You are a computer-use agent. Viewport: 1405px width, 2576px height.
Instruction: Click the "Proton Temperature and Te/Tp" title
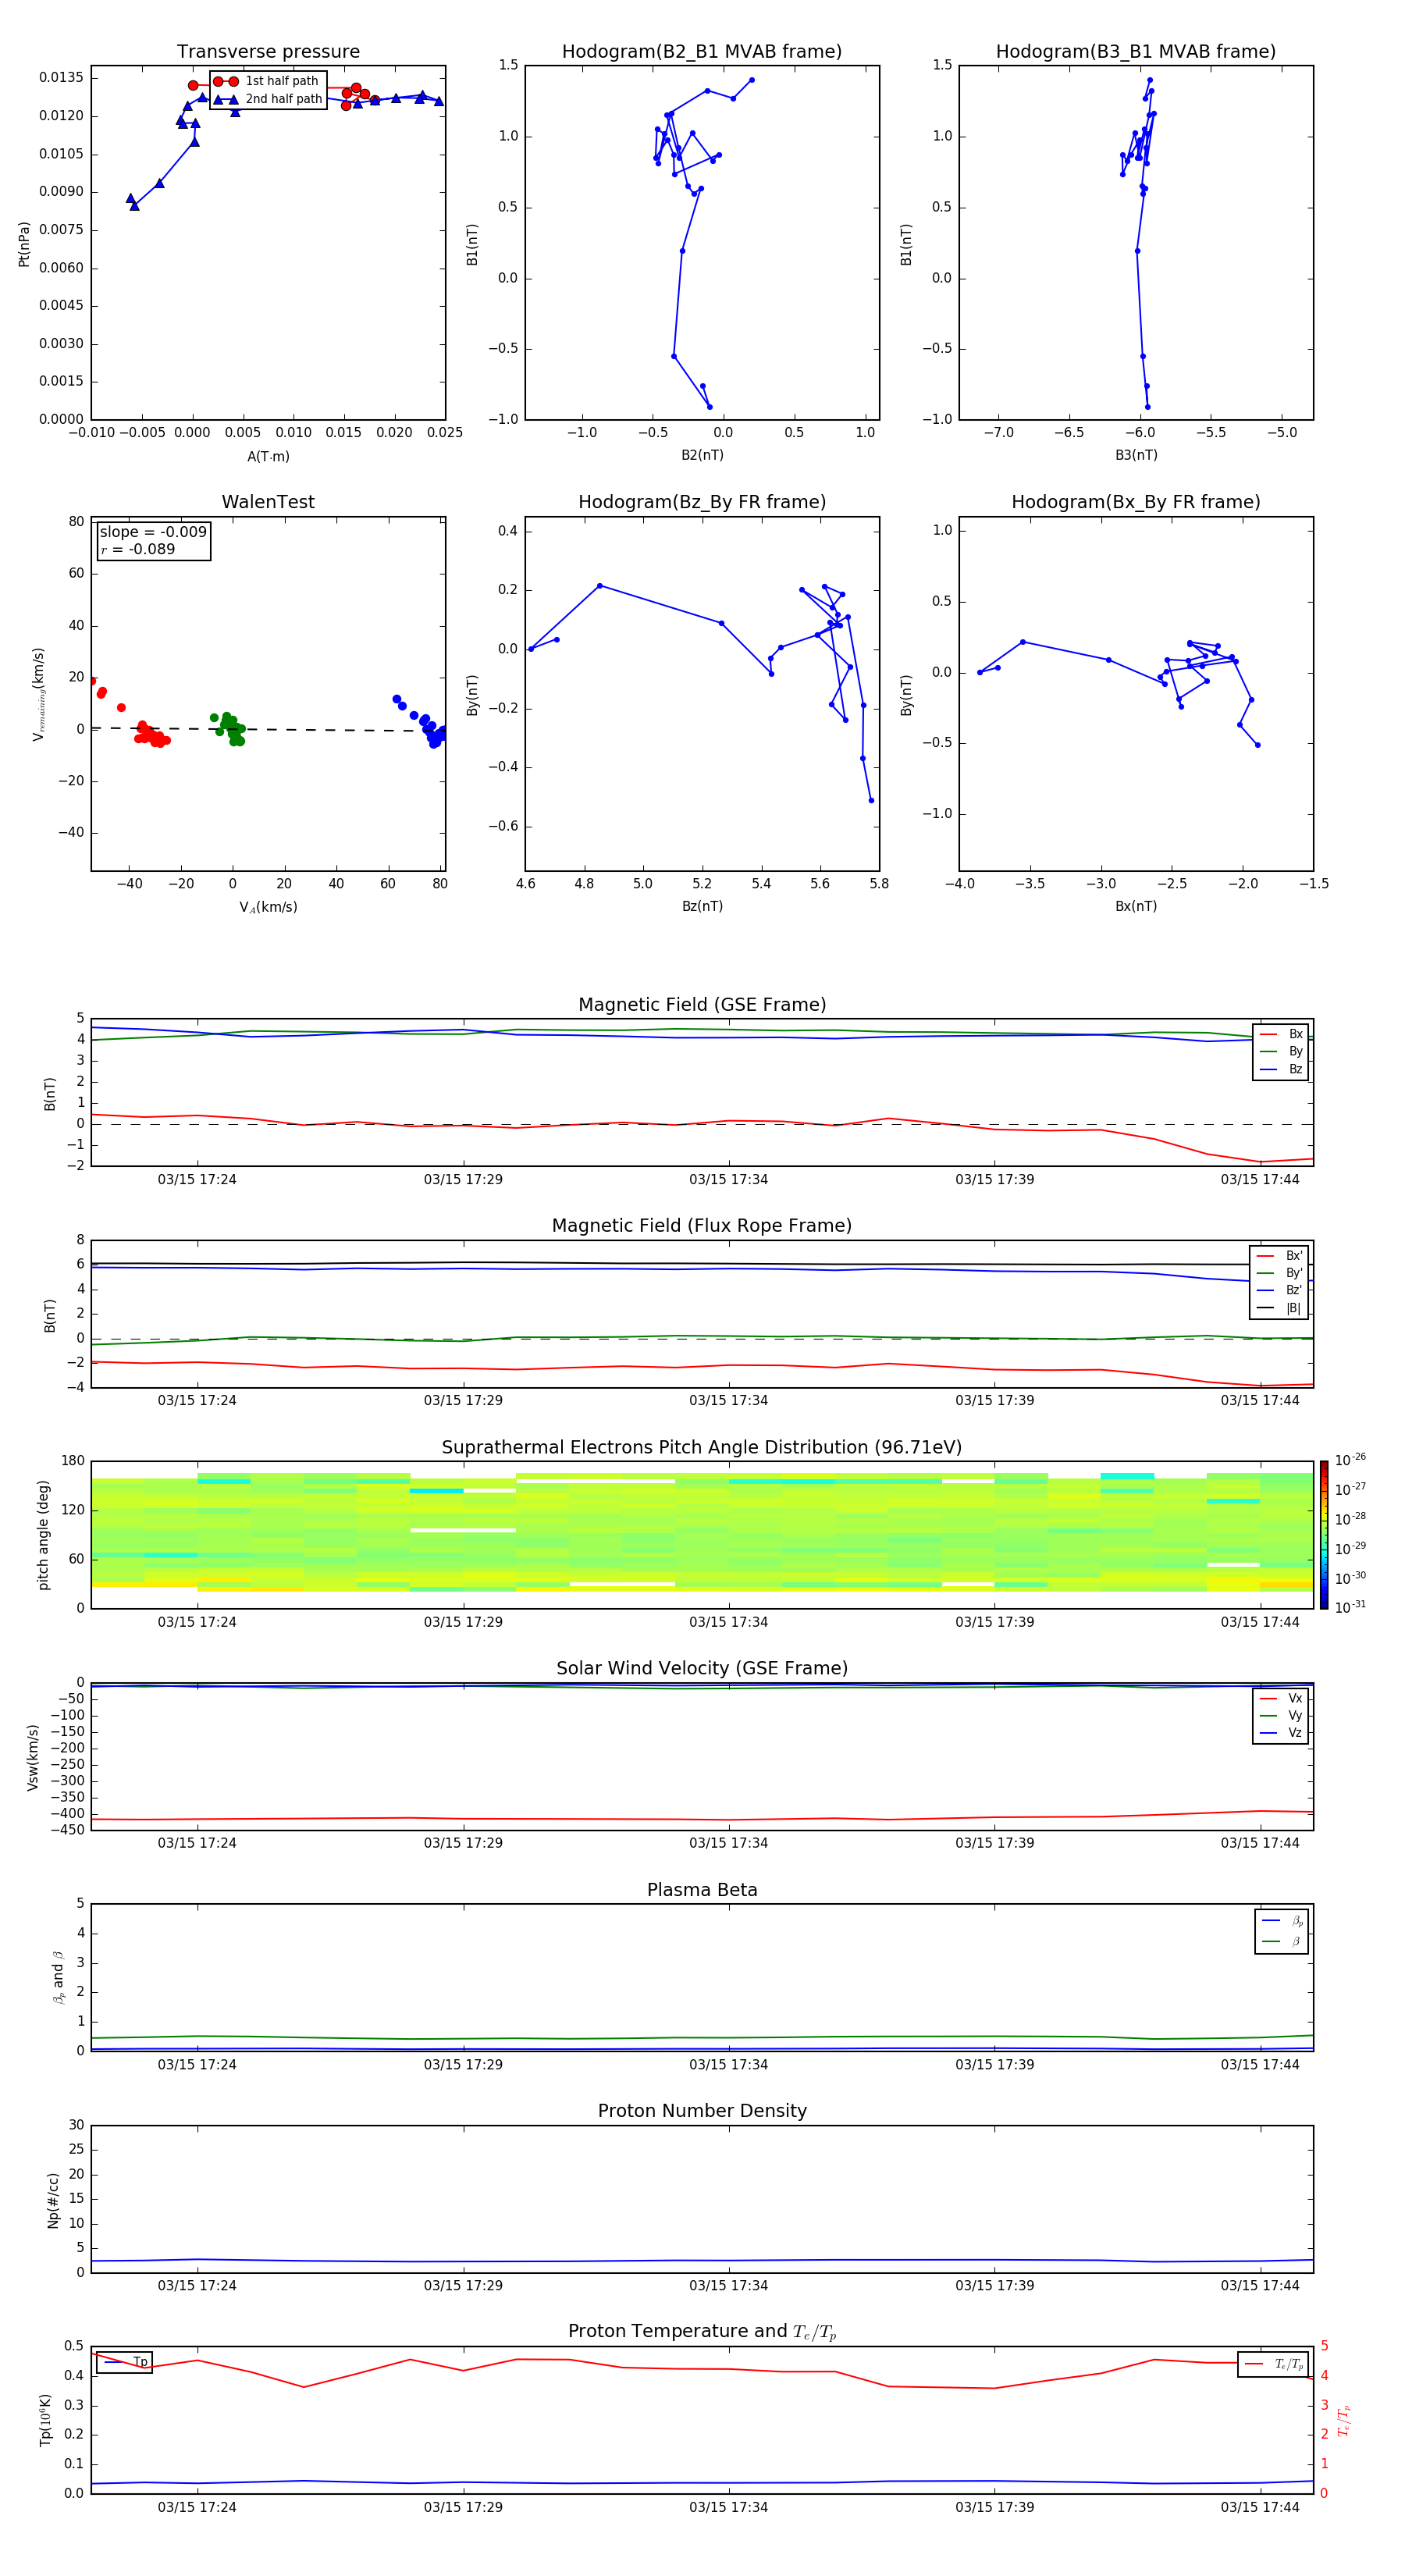[702, 2331]
